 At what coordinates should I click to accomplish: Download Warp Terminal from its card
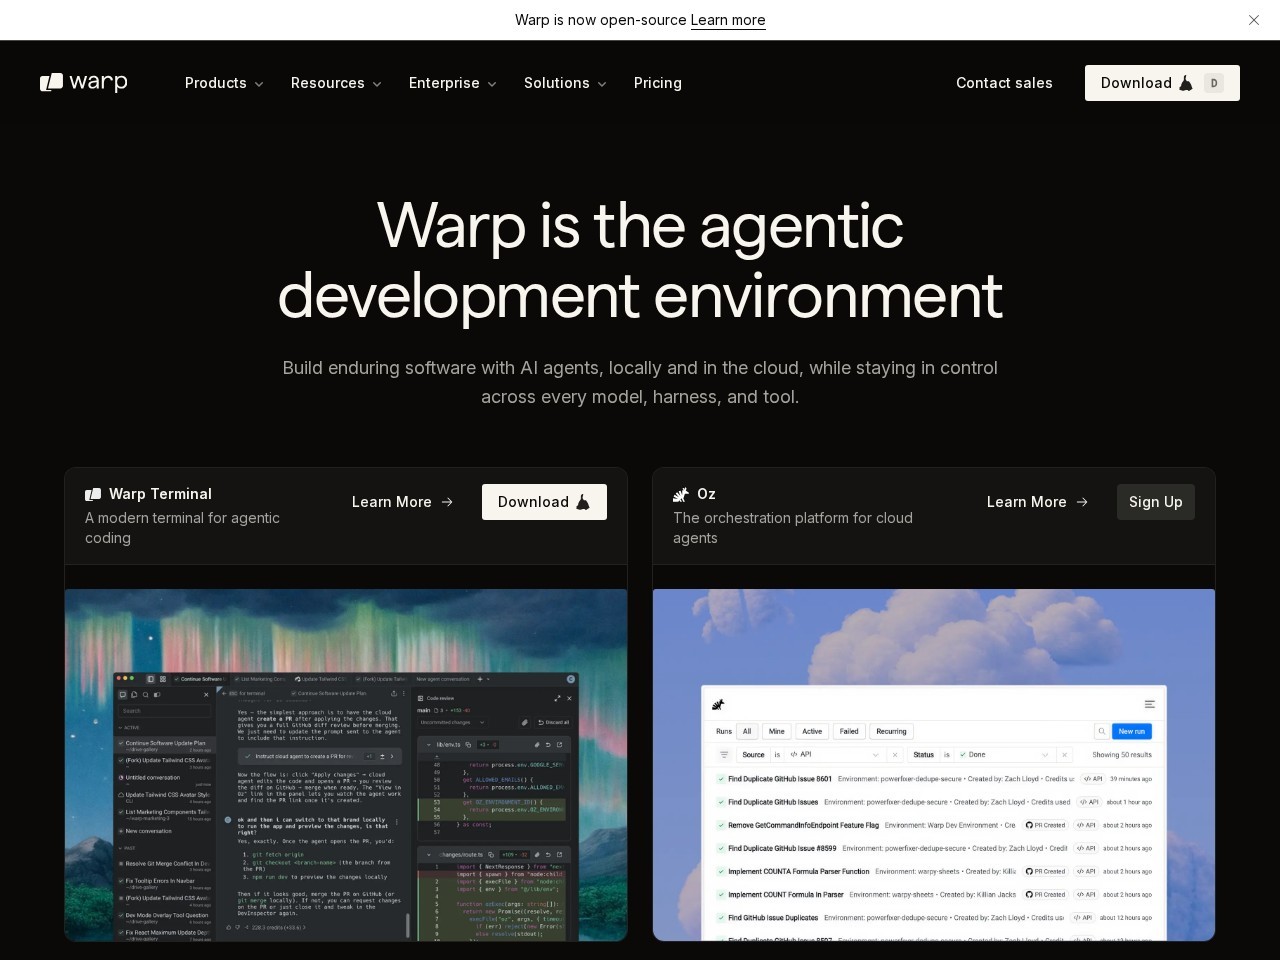[x=544, y=502]
